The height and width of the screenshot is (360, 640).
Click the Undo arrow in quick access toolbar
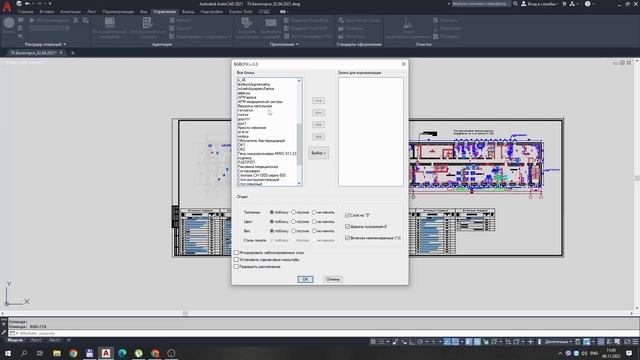coord(27,4)
